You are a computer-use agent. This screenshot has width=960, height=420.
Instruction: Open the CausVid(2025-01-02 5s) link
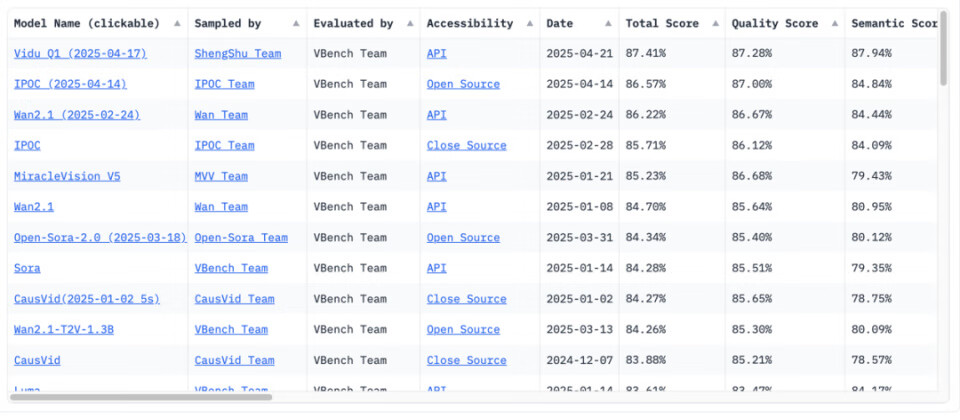(87, 299)
